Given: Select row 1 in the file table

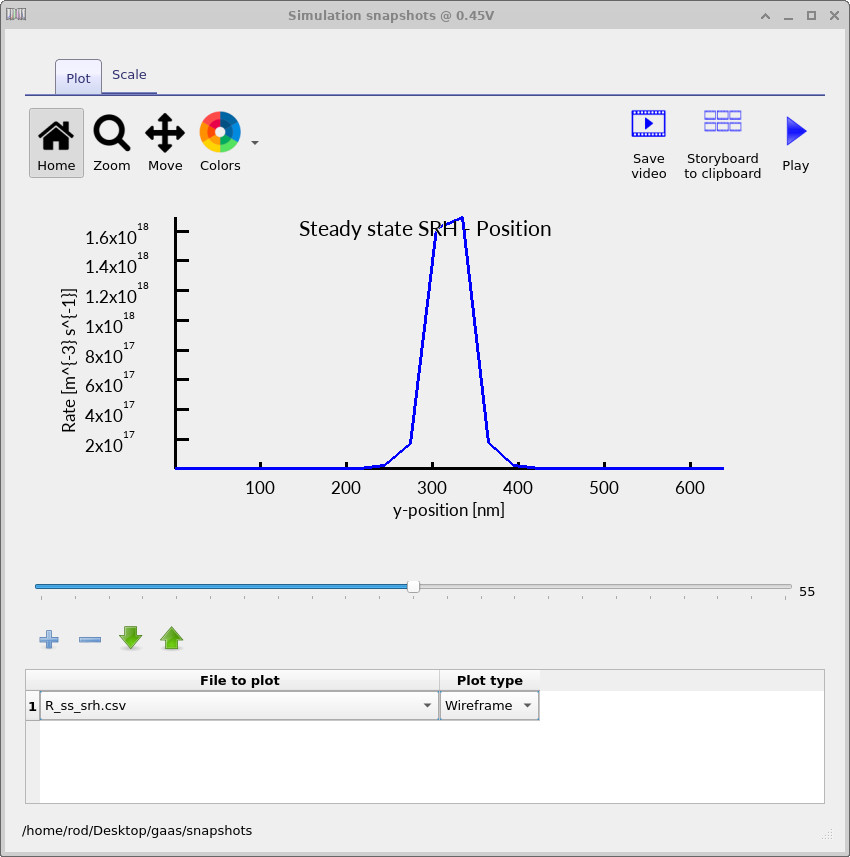Looking at the screenshot, I should (x=31, y=705).
